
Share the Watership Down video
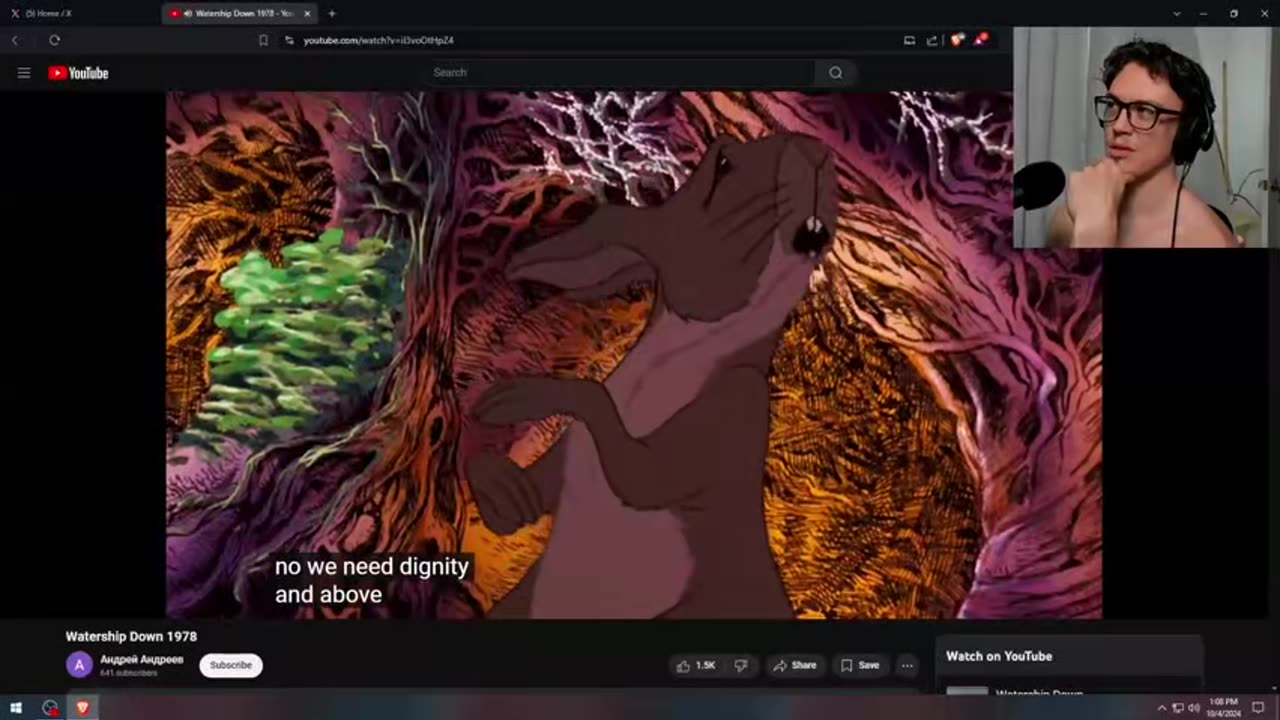click(794, 665)
